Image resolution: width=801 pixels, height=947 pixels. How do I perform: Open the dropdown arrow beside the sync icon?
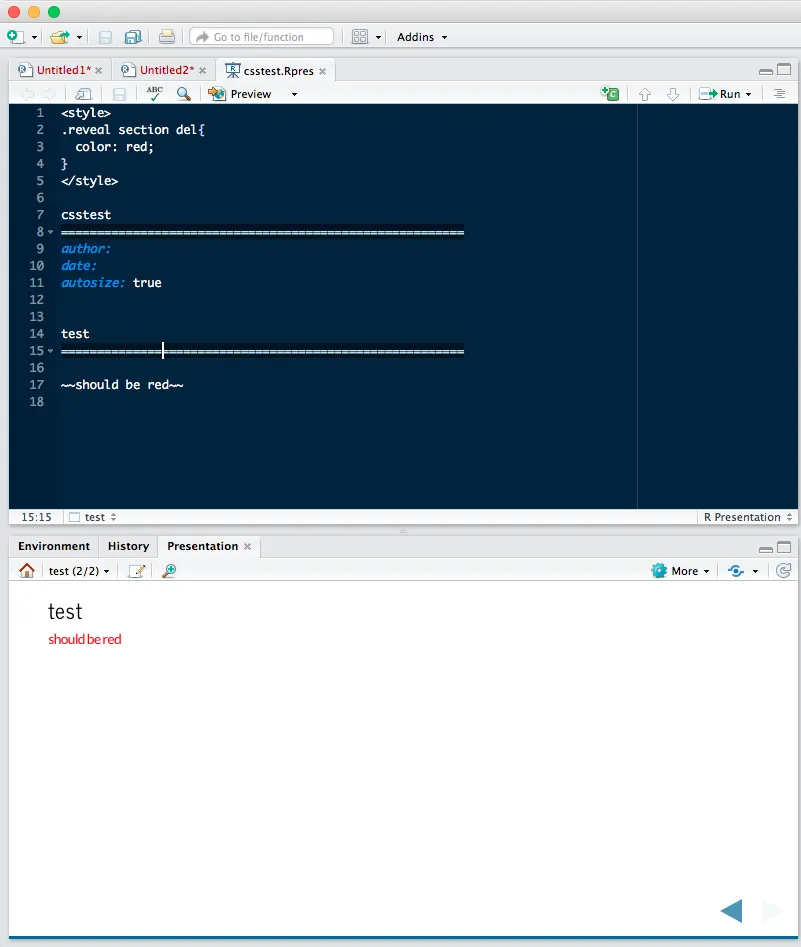[755, 571]
